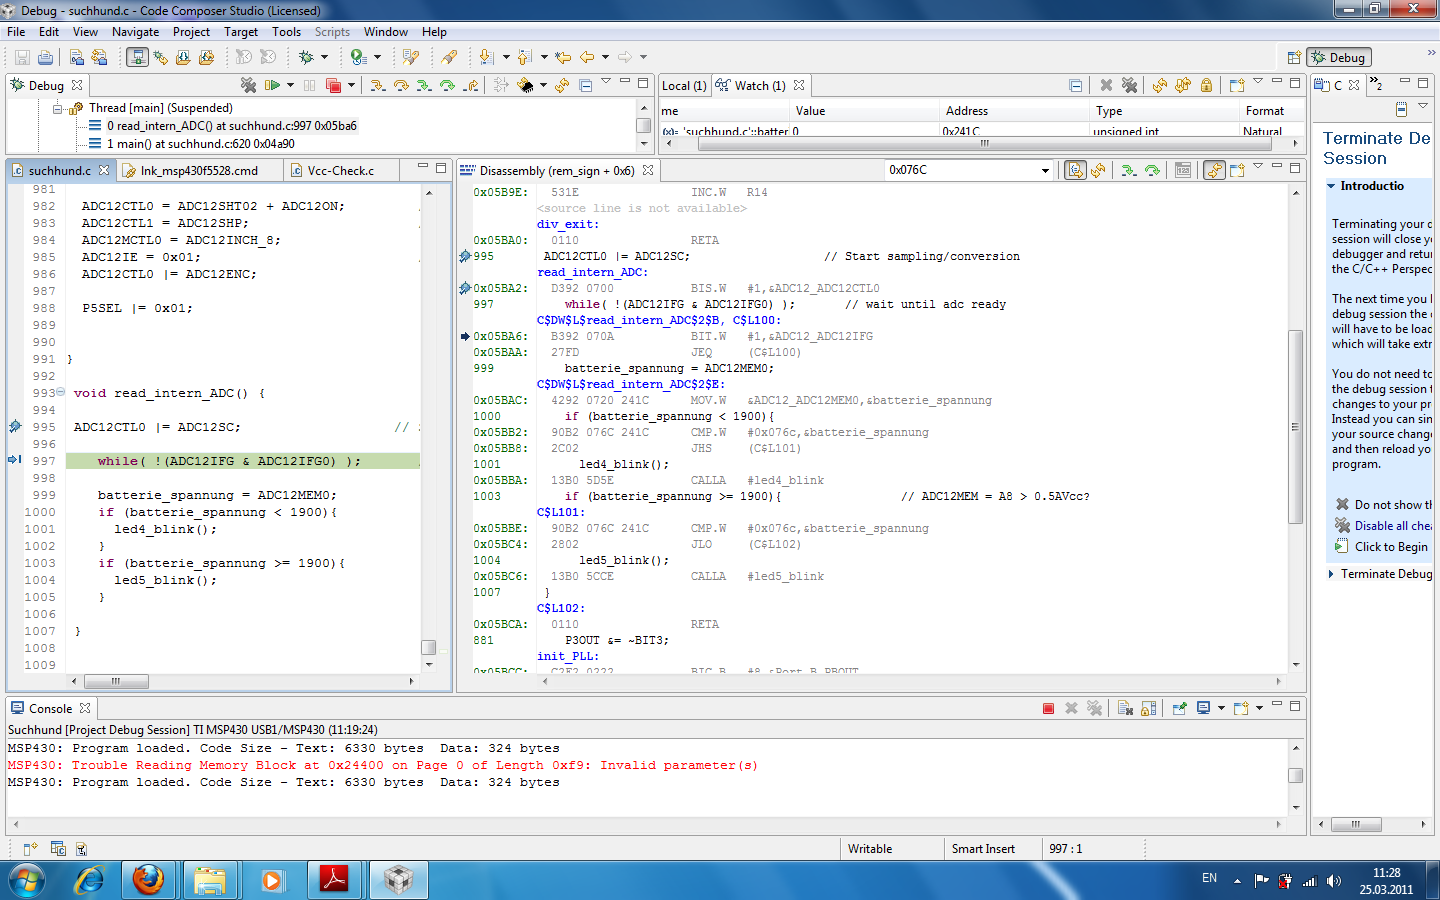Screen dimensions: 1440x900
Task: Open Firefox from the Windows taskbar
Action: (148, 880)
